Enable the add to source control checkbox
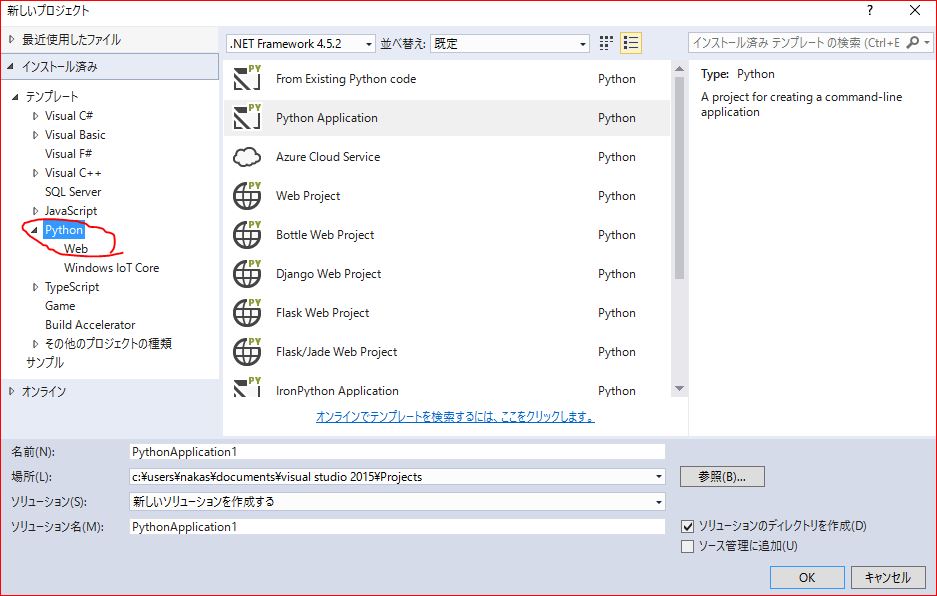 688,546
